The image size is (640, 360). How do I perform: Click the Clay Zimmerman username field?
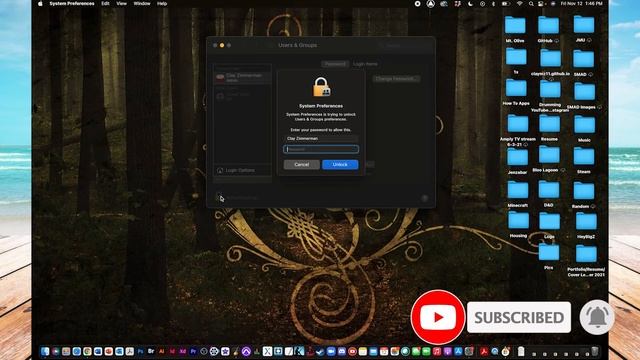321,138
